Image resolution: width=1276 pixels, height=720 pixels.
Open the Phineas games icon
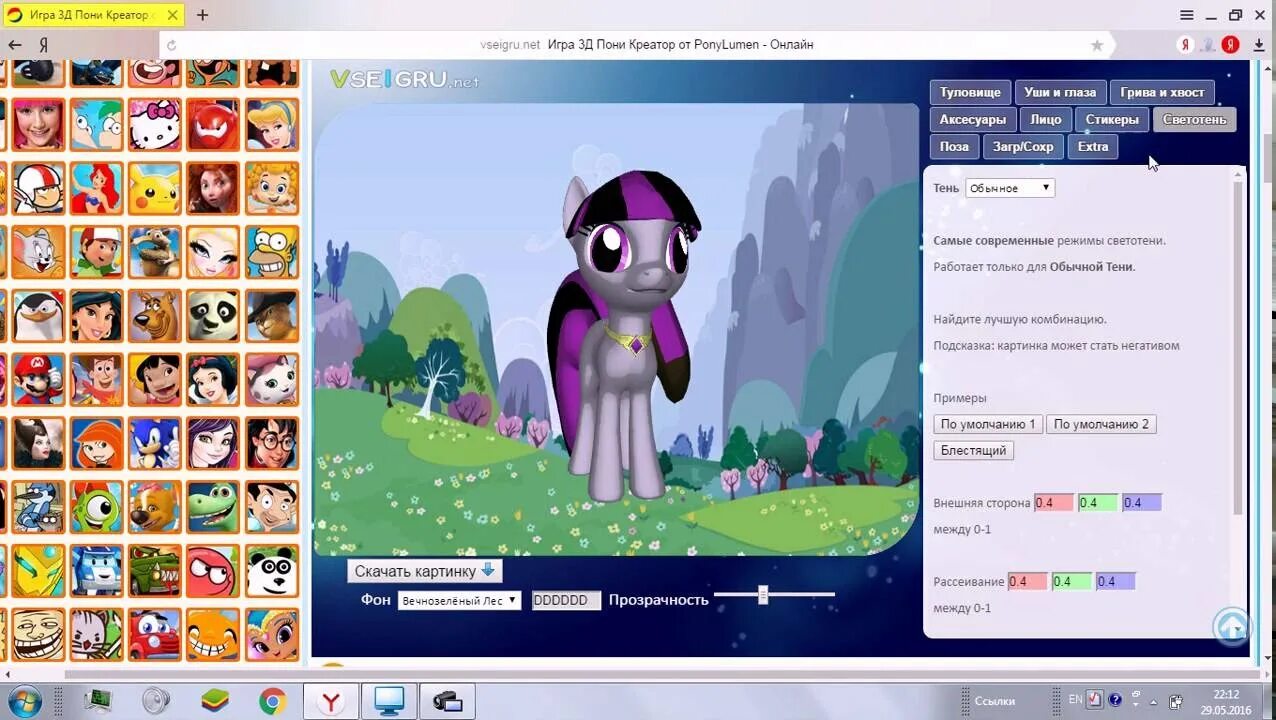coord(97,125)
